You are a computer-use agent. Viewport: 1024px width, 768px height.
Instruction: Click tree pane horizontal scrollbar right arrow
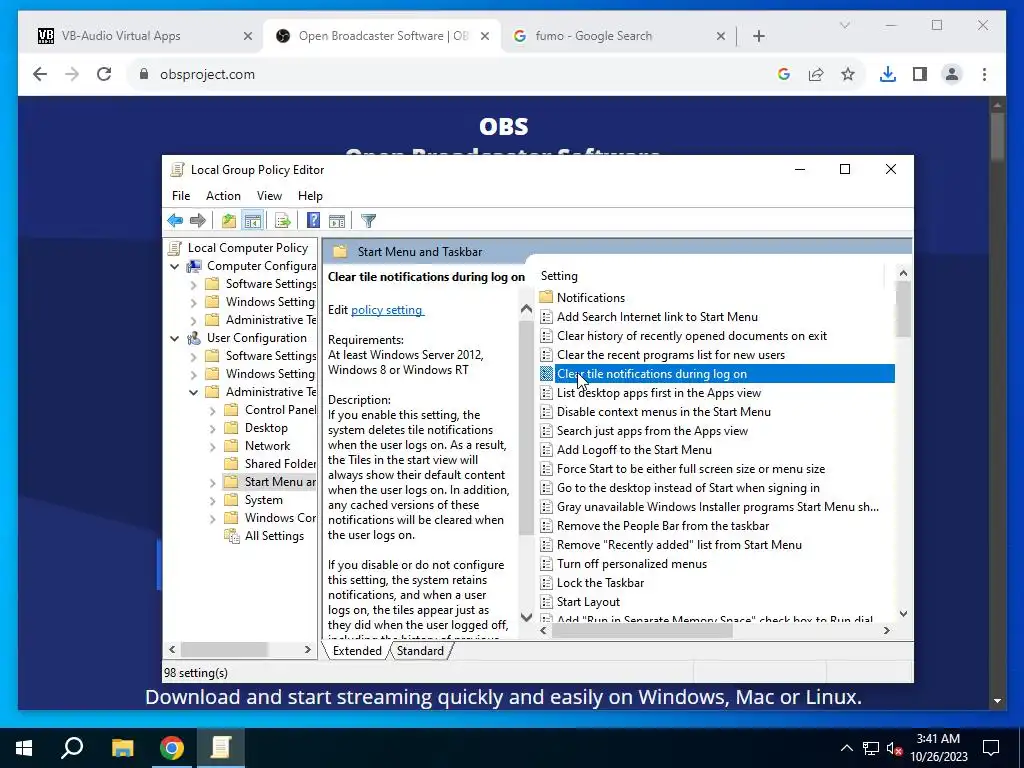pyautogui.click(x=308, y=650)
